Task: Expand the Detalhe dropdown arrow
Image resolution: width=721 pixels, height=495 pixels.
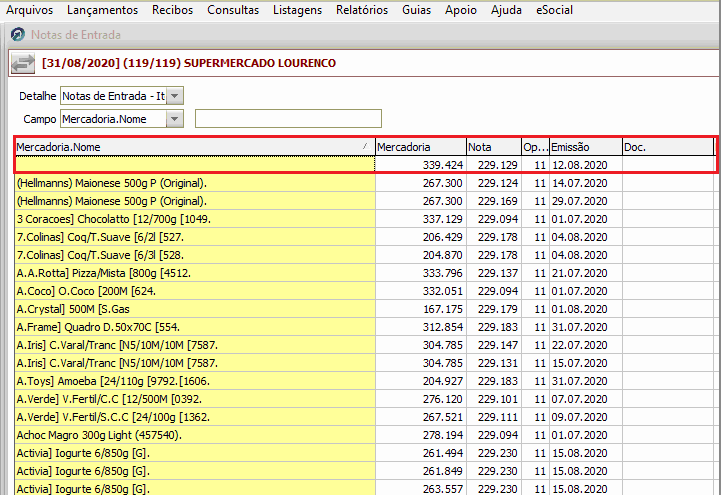Action: point(175,96)
